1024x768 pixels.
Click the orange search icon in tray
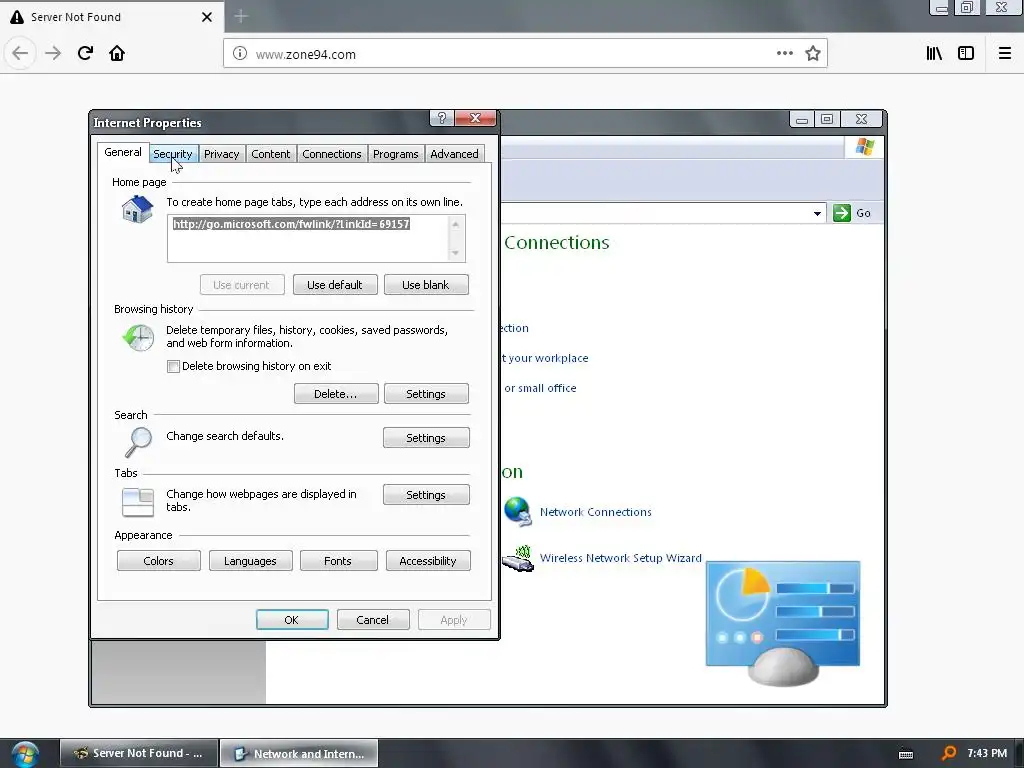949,754
